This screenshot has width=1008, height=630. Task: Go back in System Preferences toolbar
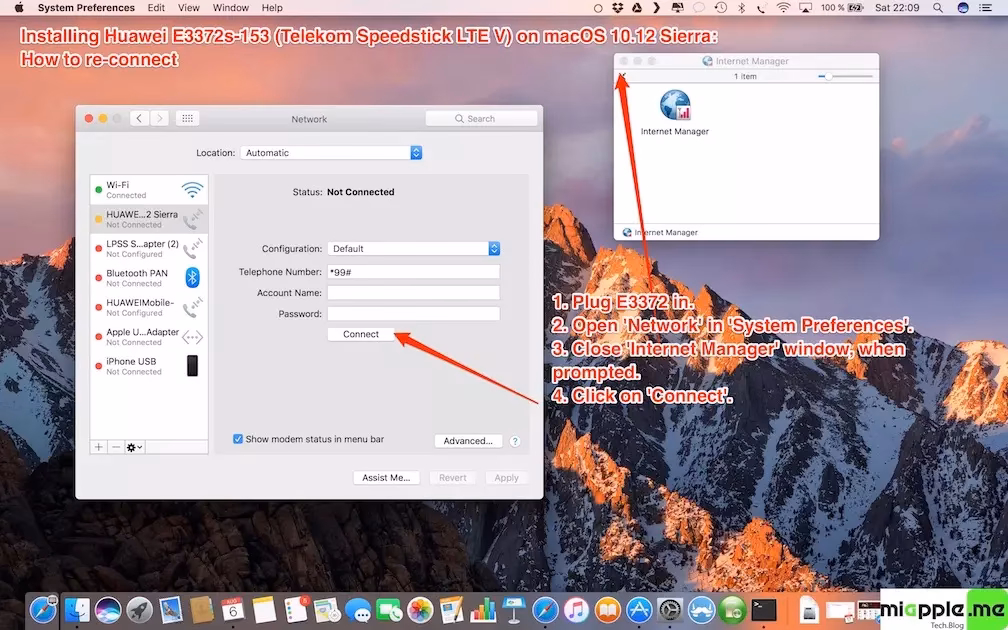(x=139, y=118)
